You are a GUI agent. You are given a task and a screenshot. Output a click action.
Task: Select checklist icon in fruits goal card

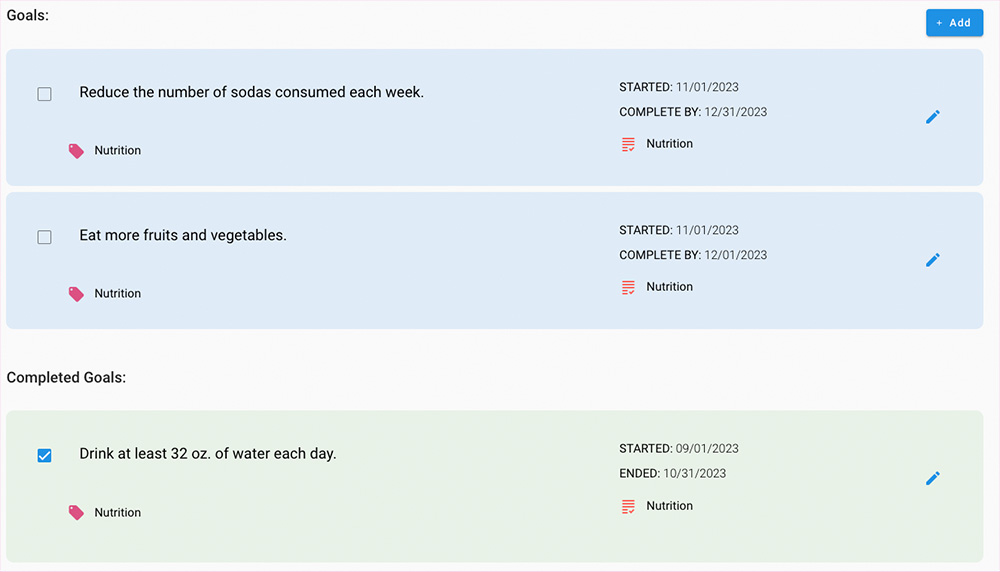(628, 288)
